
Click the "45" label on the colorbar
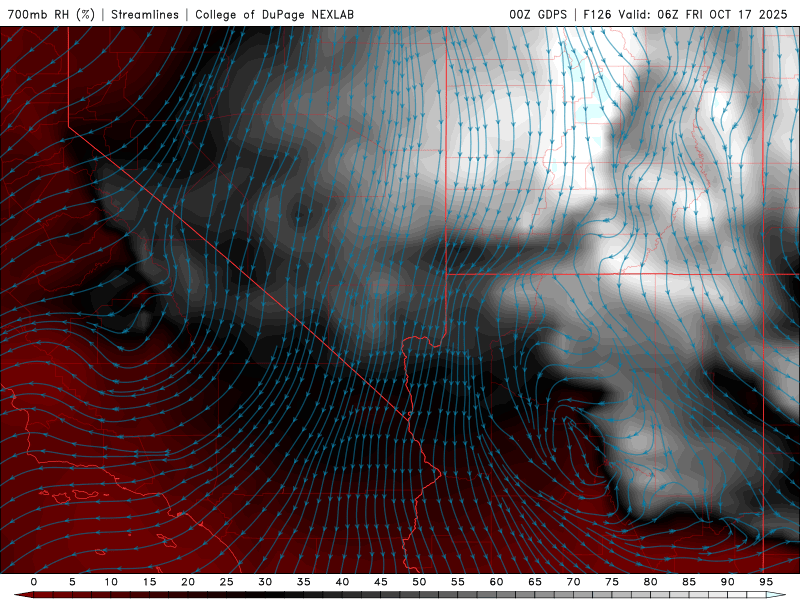(381, 582)
